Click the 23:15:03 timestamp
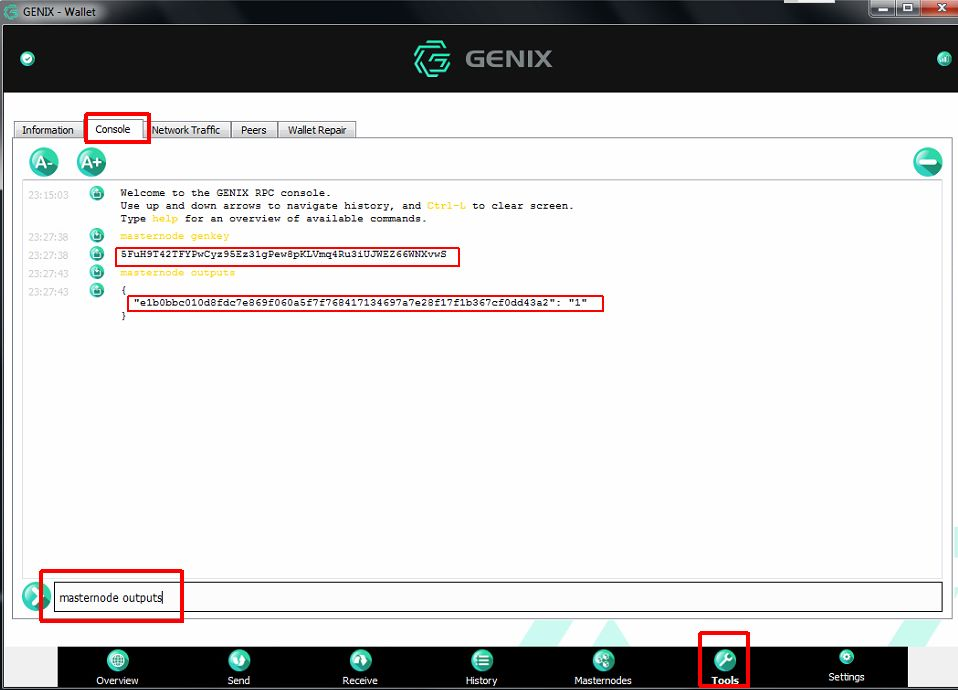This screenshot has height=690, width=958. coord(48,195)
